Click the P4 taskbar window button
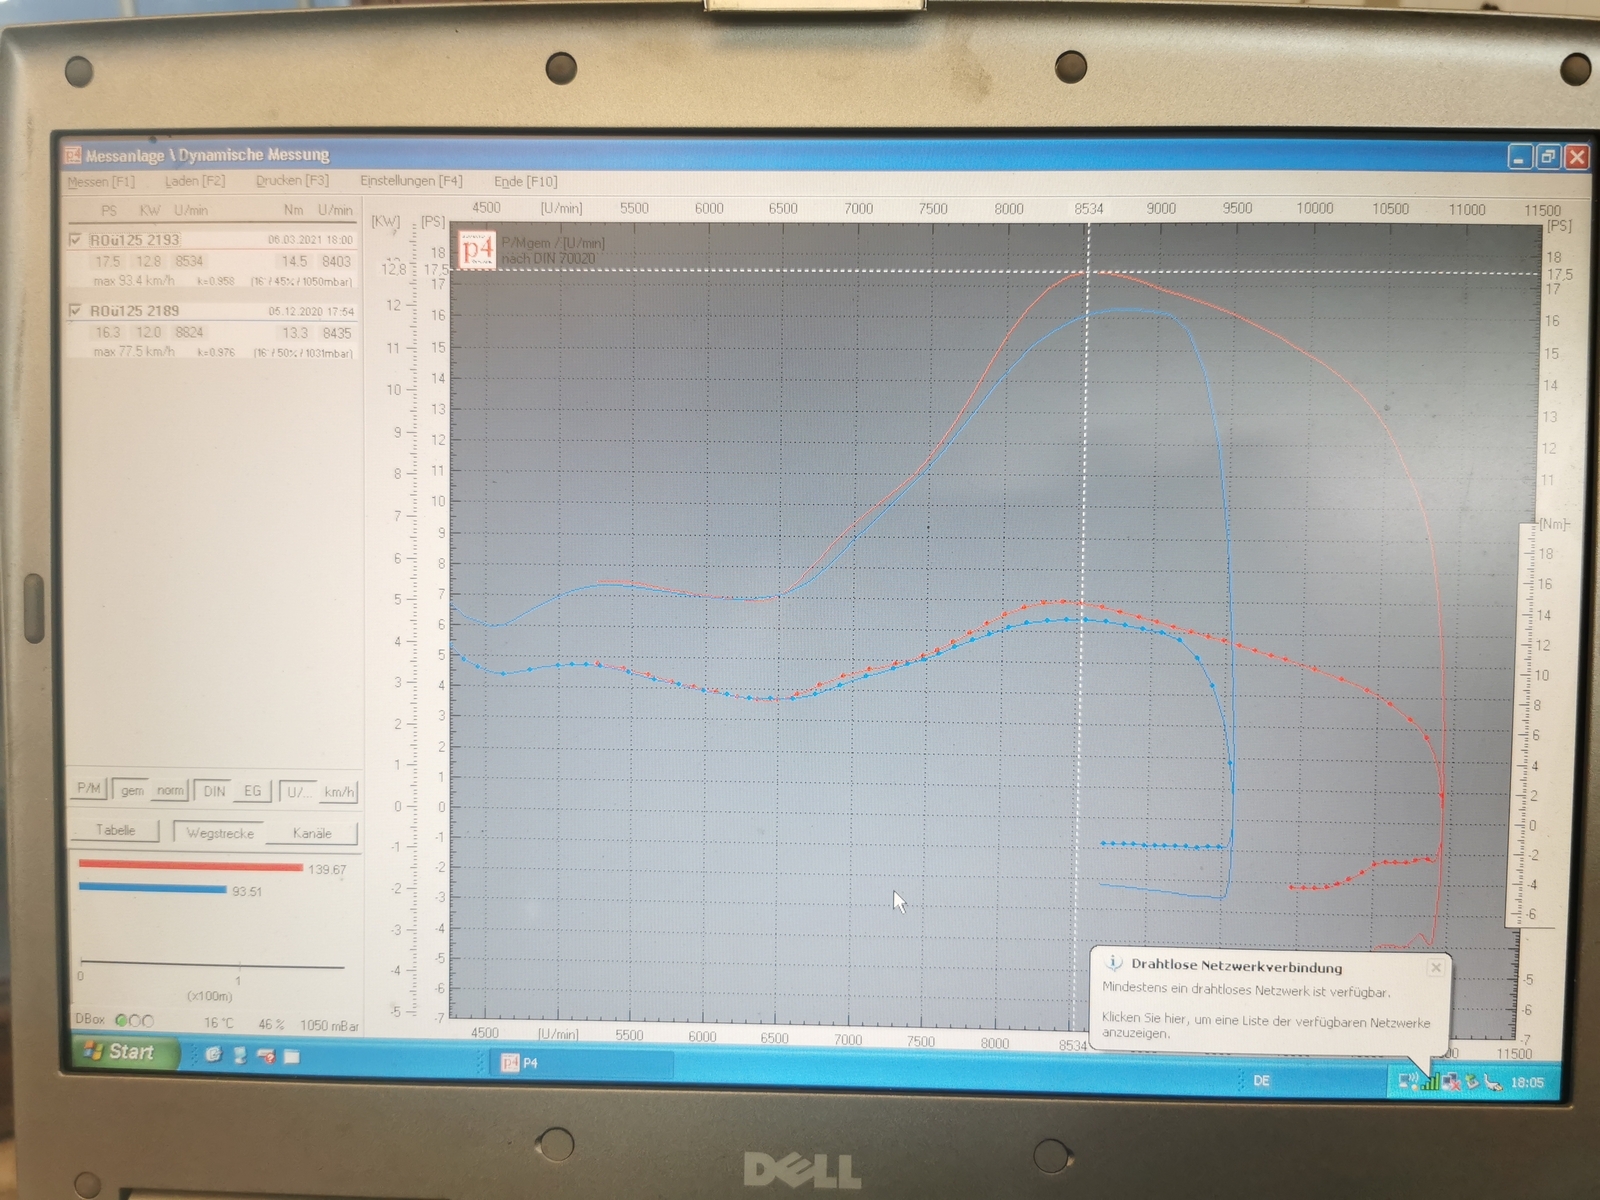 click(580, 1063)
